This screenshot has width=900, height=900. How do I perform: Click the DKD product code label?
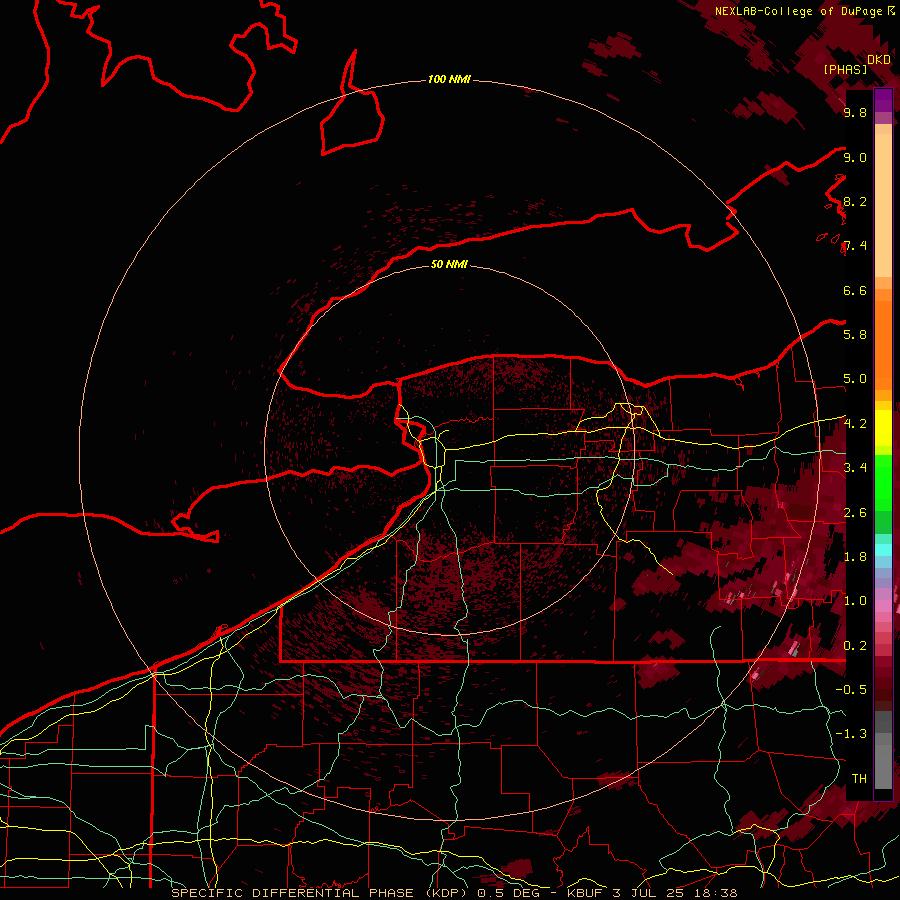879,60
